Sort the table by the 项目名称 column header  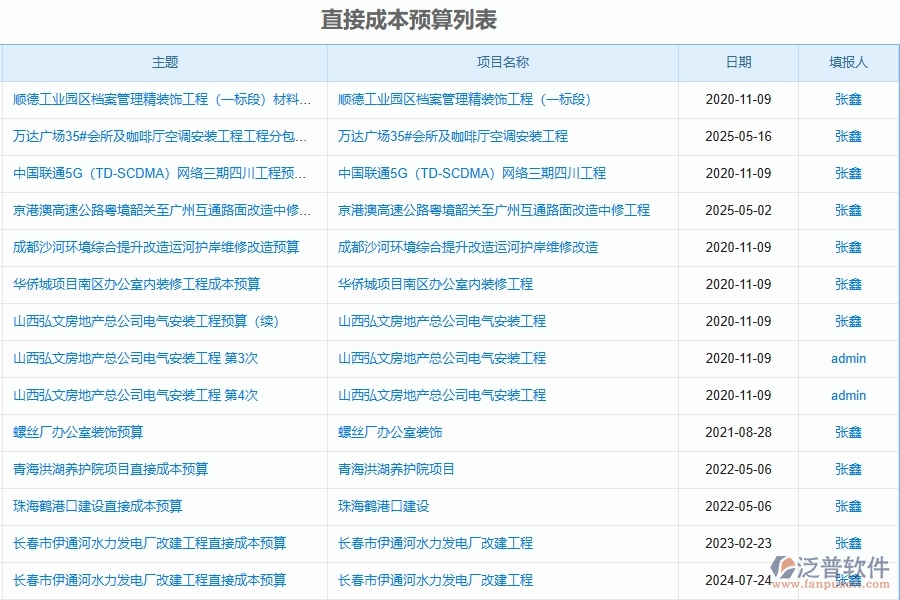coord(503,61)
